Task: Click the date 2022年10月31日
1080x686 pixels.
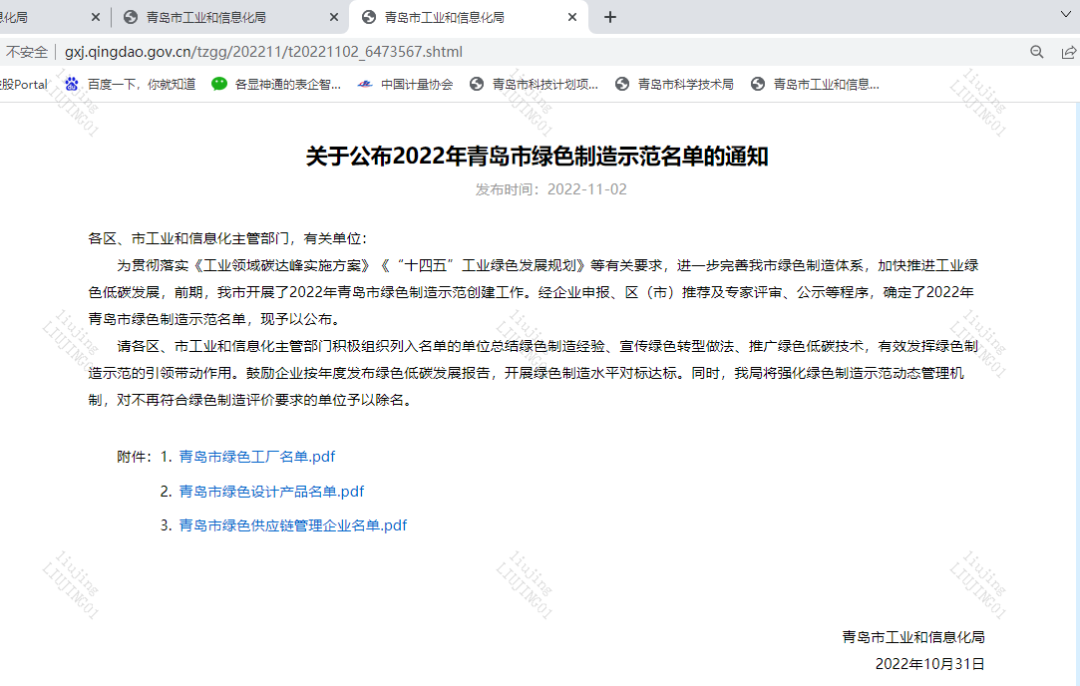Action: (x=929, y=664)
